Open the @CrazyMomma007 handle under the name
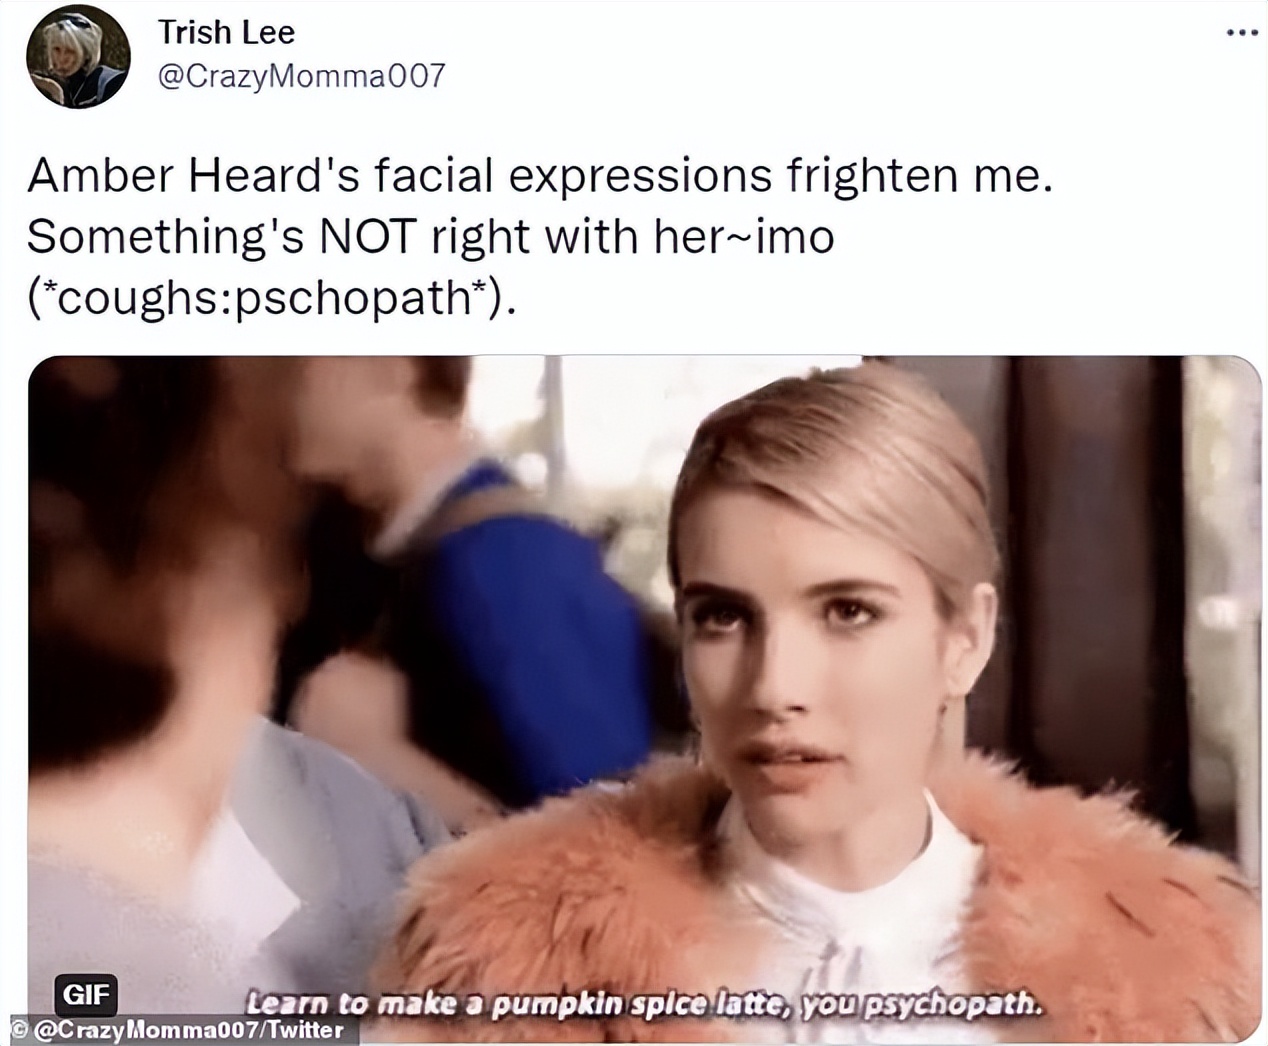 pyautogui.click(x=301, y=76)
